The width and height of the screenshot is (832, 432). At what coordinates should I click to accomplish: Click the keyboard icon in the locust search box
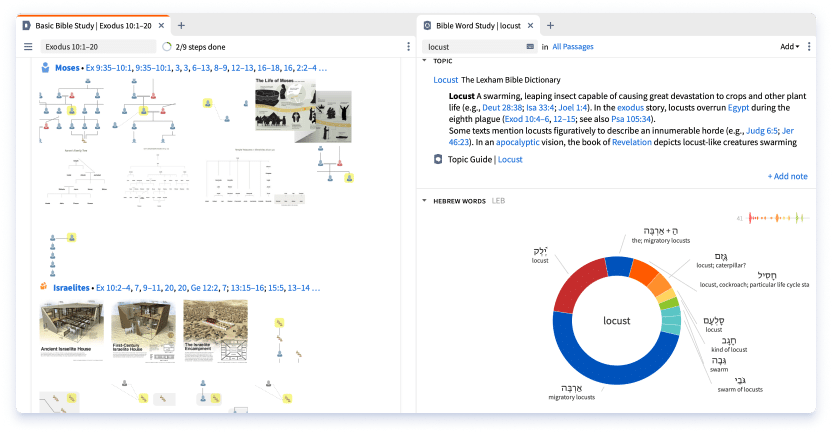[529, 47]
